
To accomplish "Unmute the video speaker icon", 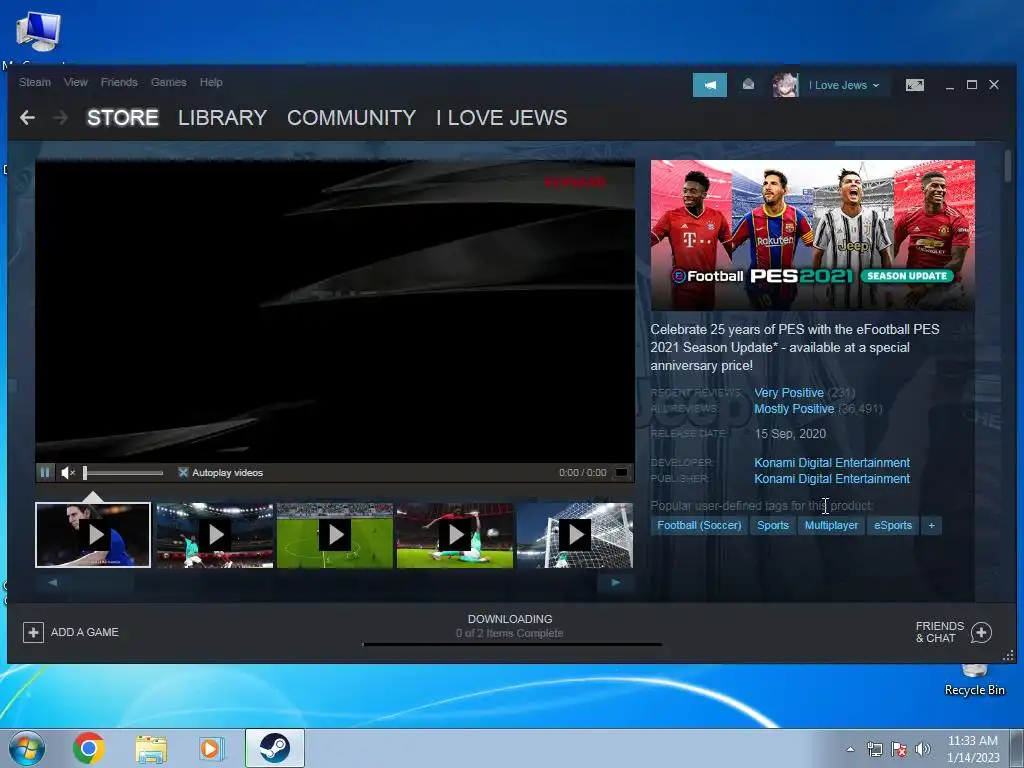I will pos(68,472).
